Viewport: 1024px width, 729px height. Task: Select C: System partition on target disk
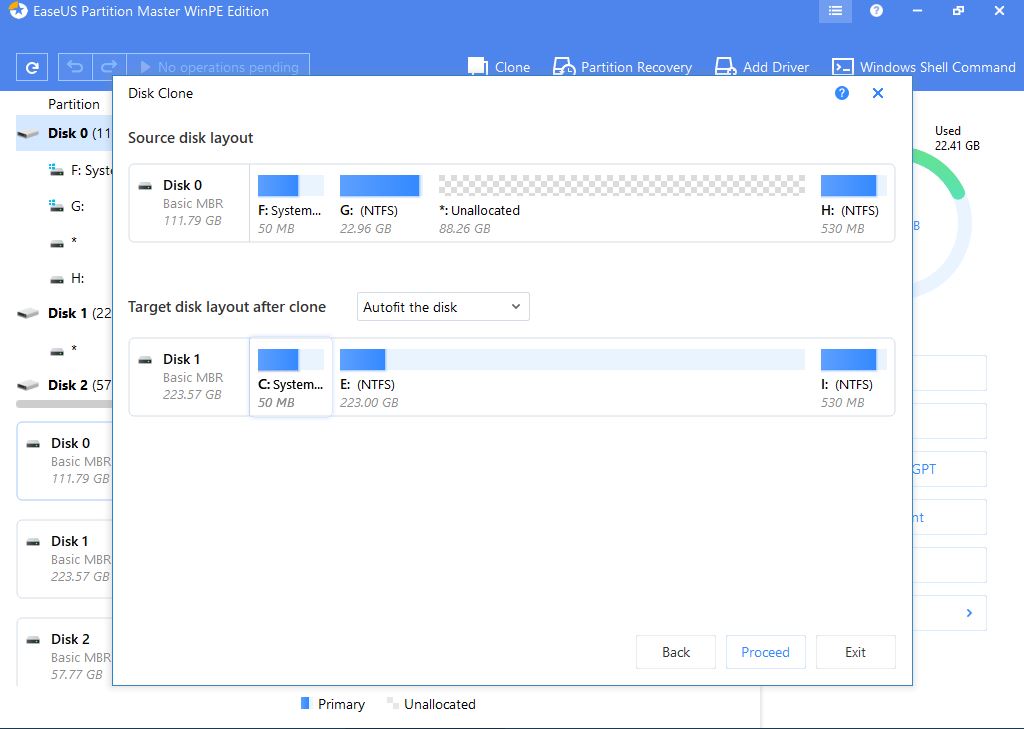pyautogui.click(x=290, y=377)
